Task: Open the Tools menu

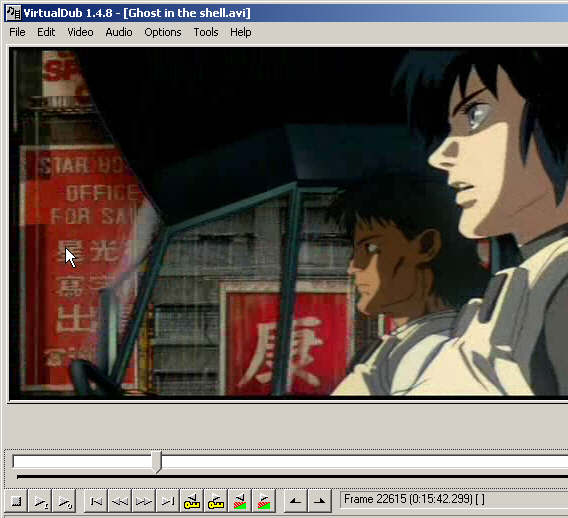Action: click(x=206, y=32)
